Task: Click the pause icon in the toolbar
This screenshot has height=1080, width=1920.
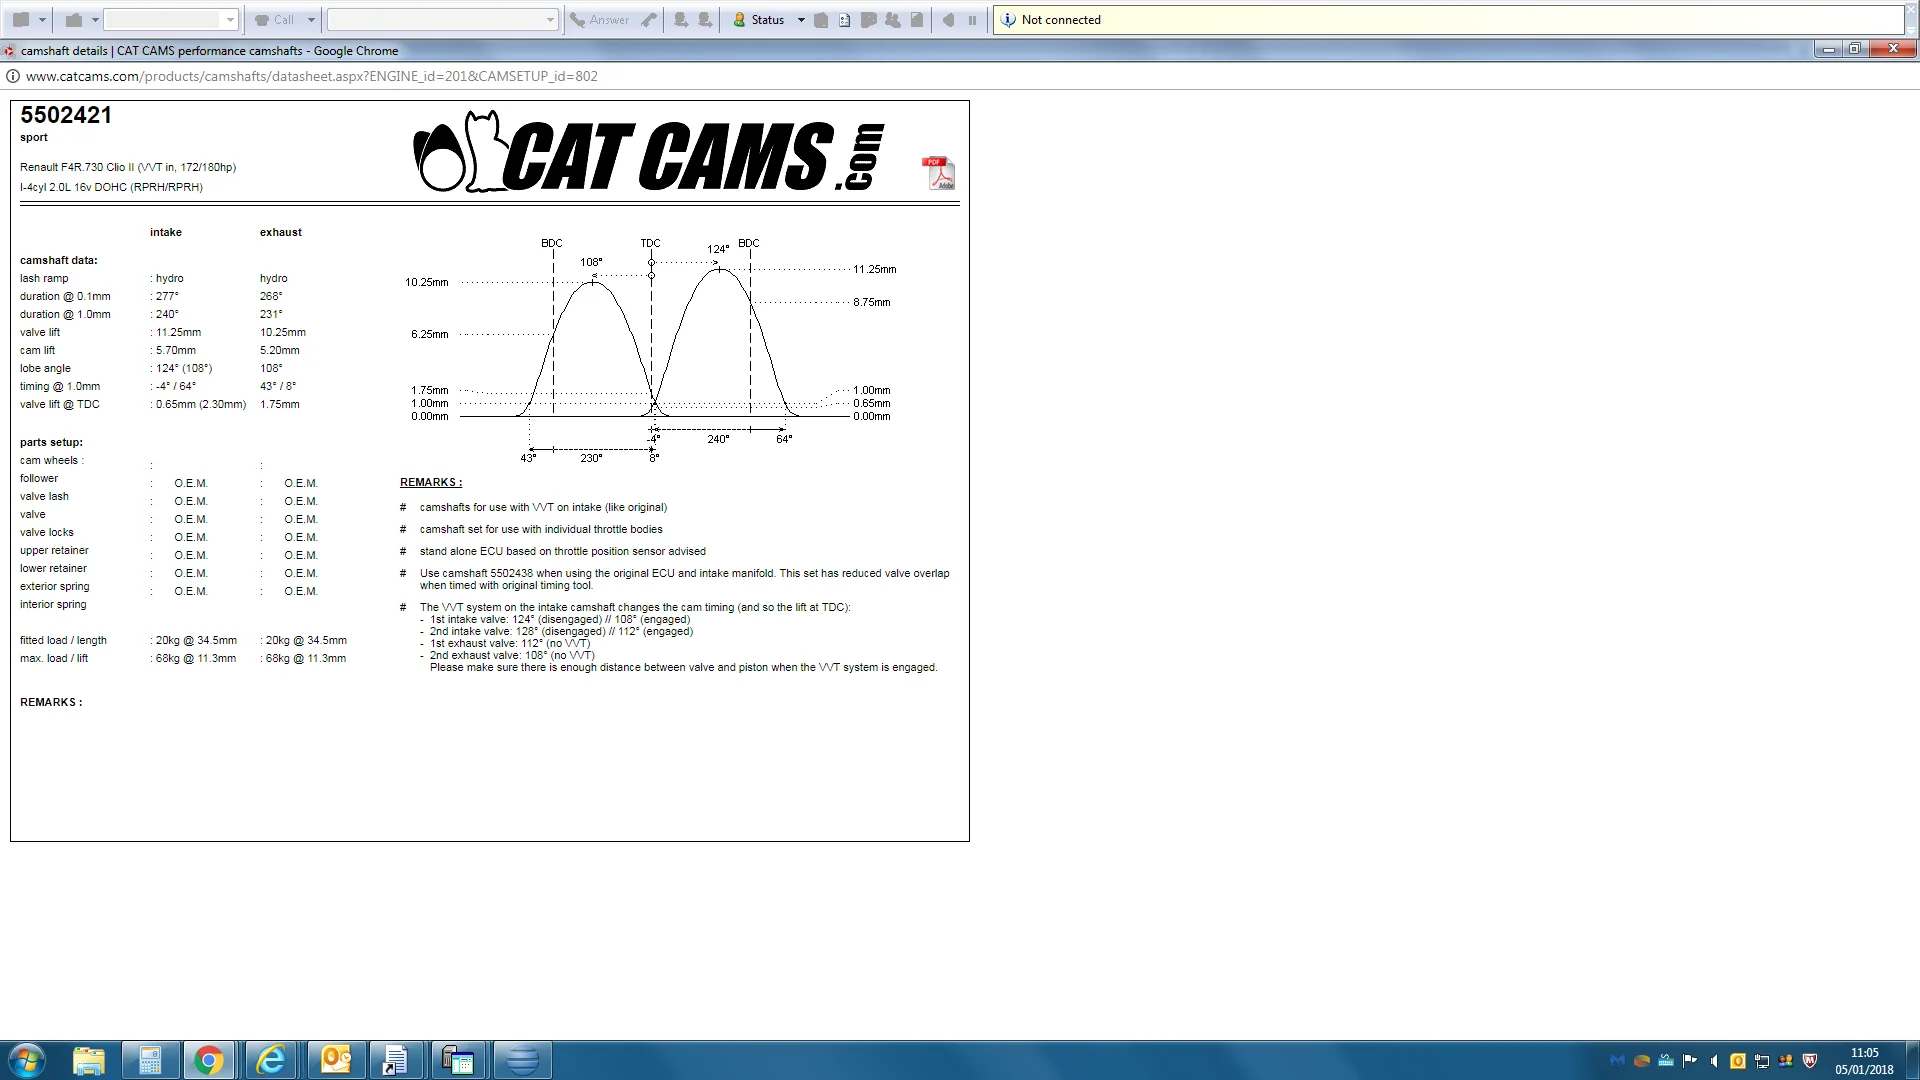Action: point(972,20)
